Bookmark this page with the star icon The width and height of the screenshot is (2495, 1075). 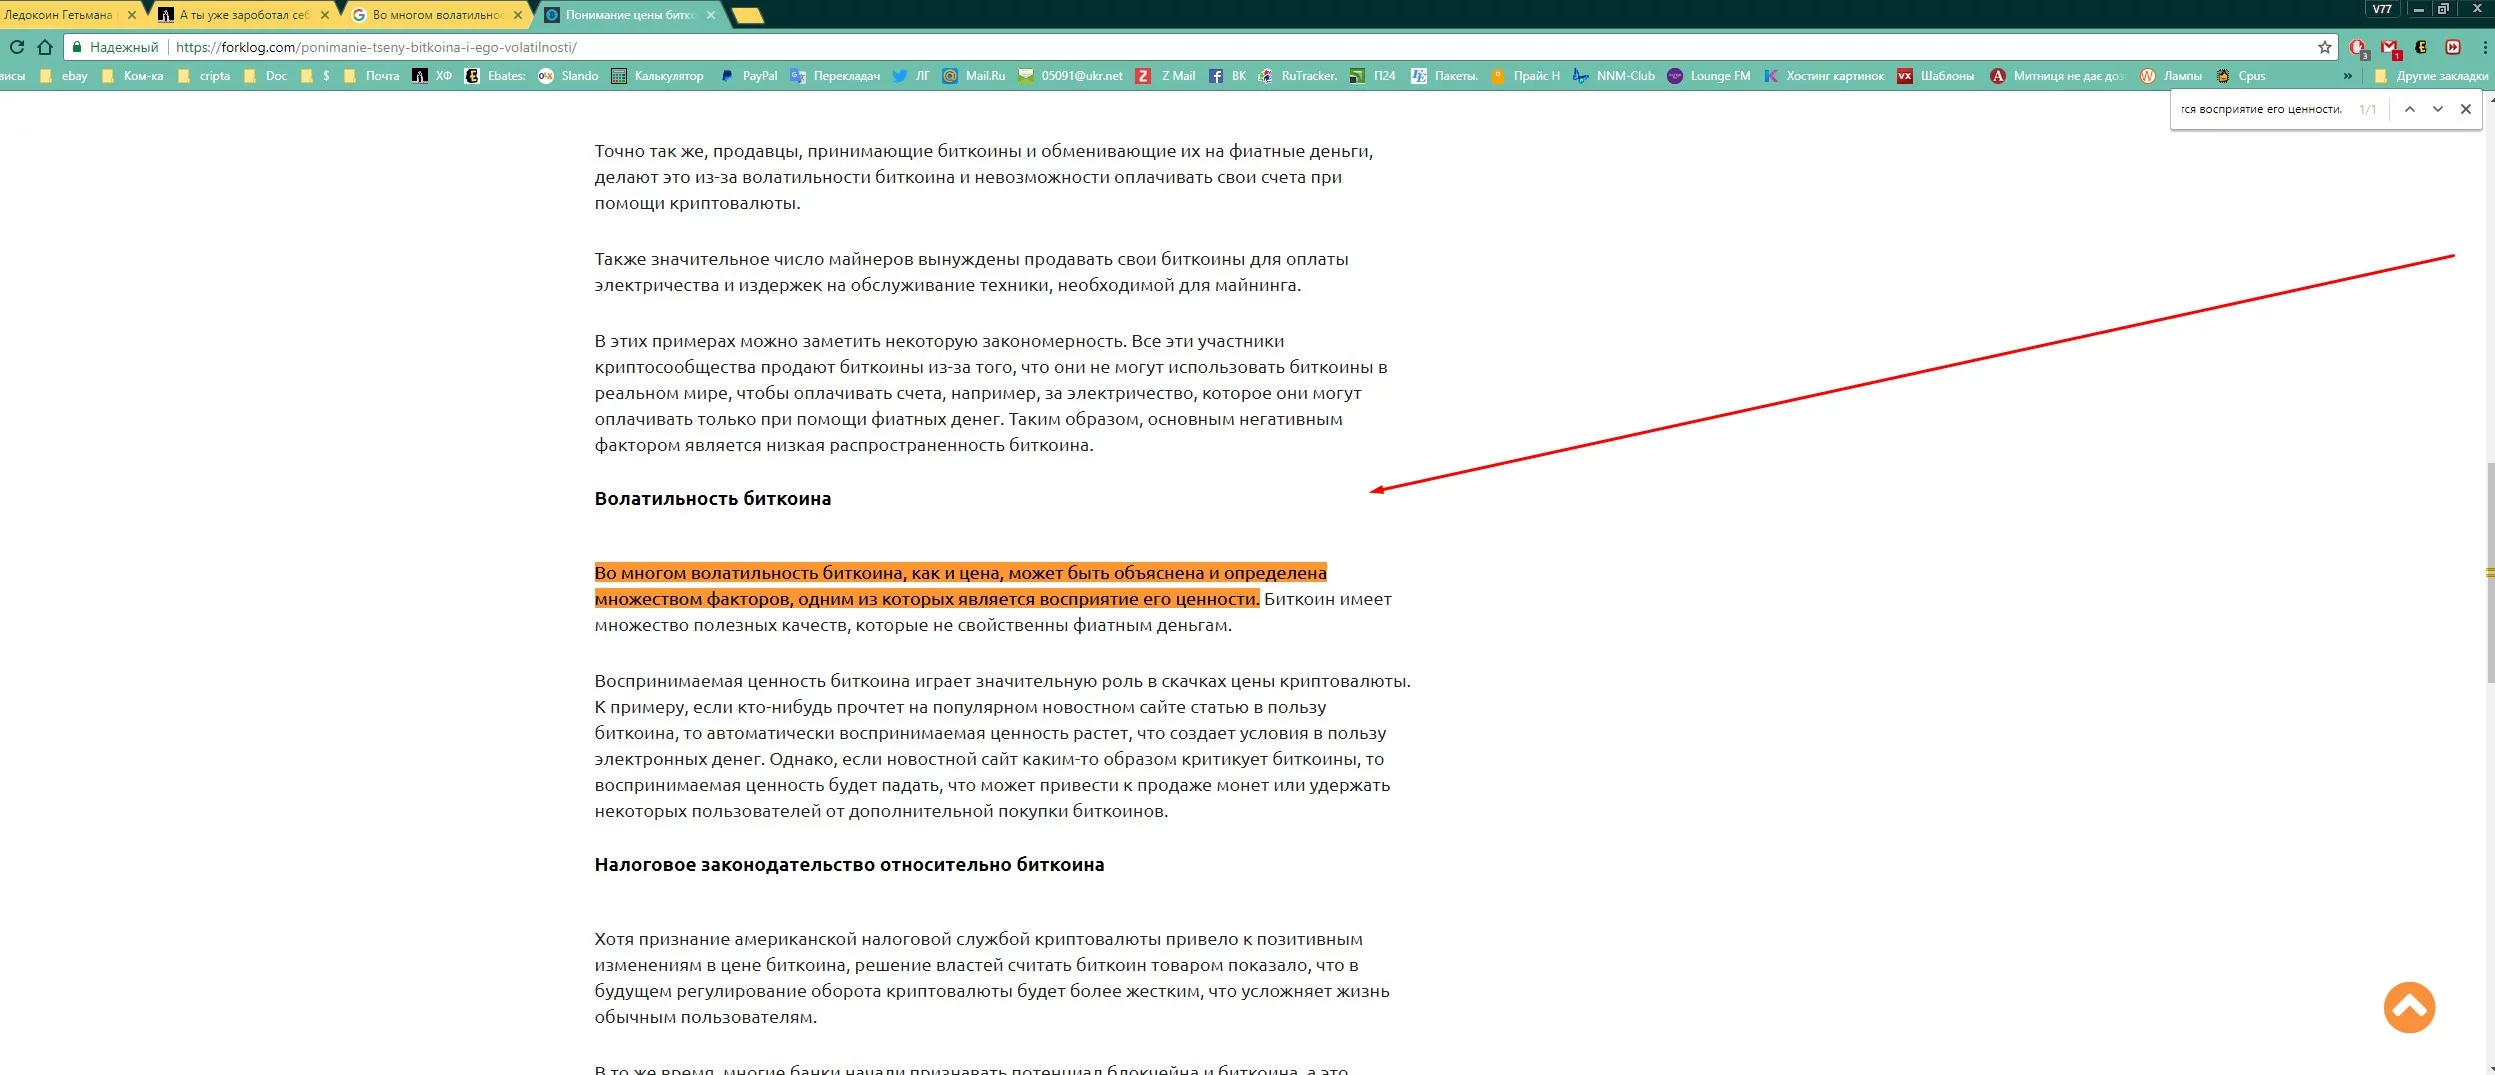pos(2325,47)
